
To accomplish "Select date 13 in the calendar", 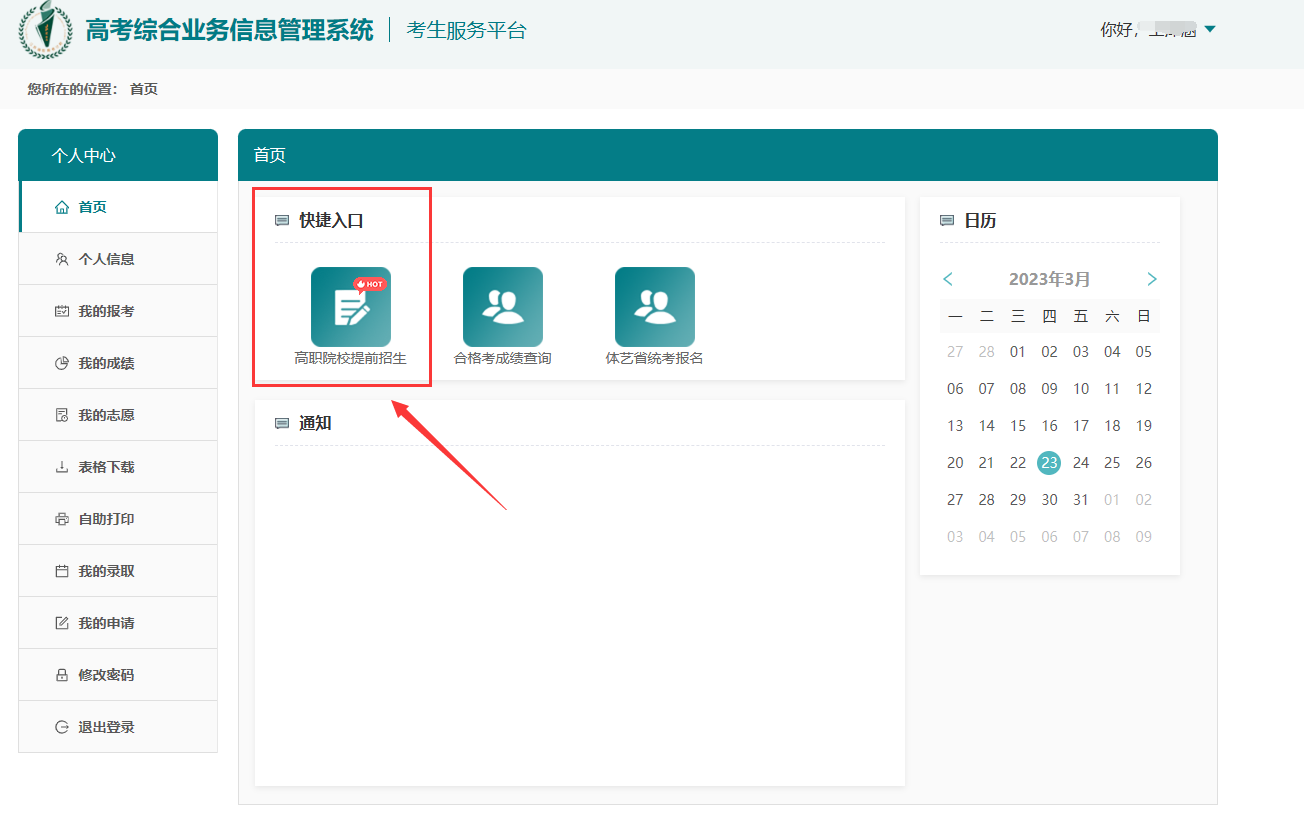I will [x=955, y=426].
